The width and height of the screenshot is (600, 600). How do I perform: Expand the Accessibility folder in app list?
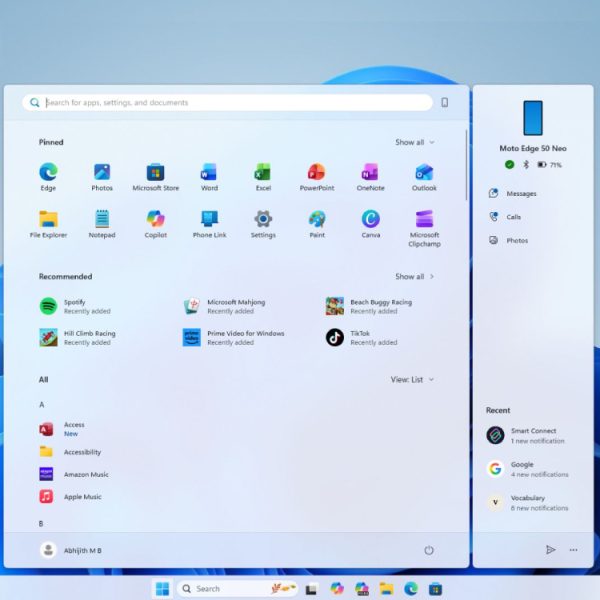pyautogui.click(x=70, y=452)
